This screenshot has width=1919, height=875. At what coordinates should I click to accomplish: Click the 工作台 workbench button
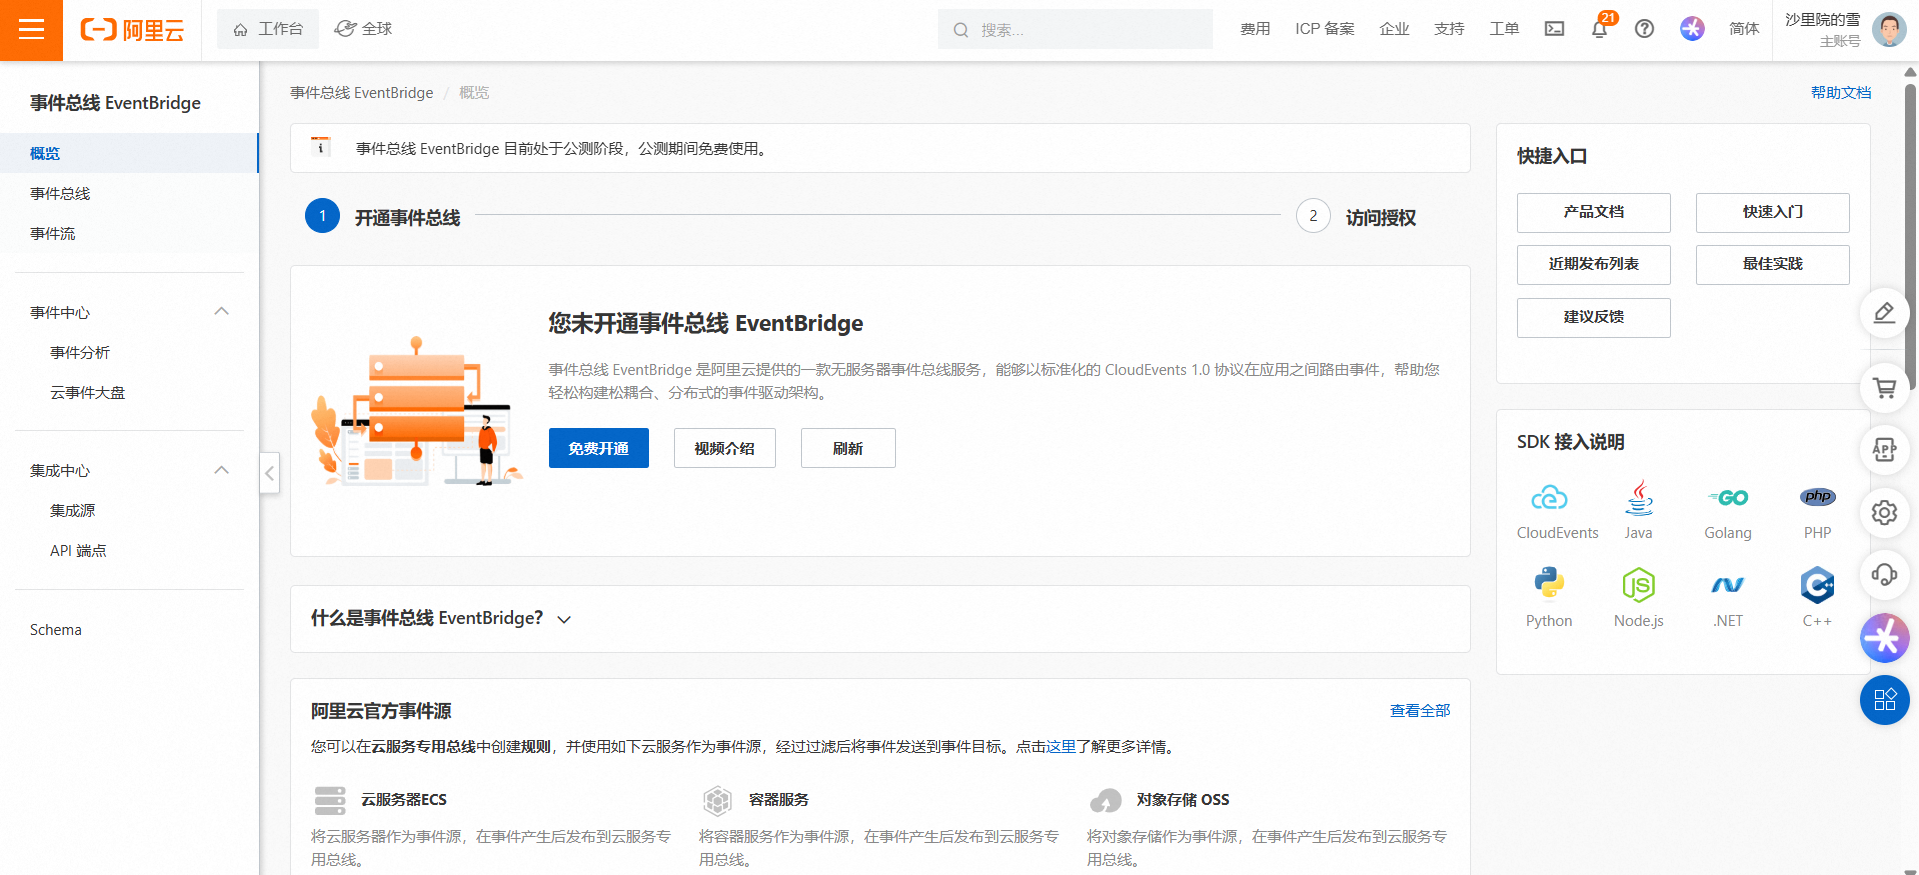[268, 29]
